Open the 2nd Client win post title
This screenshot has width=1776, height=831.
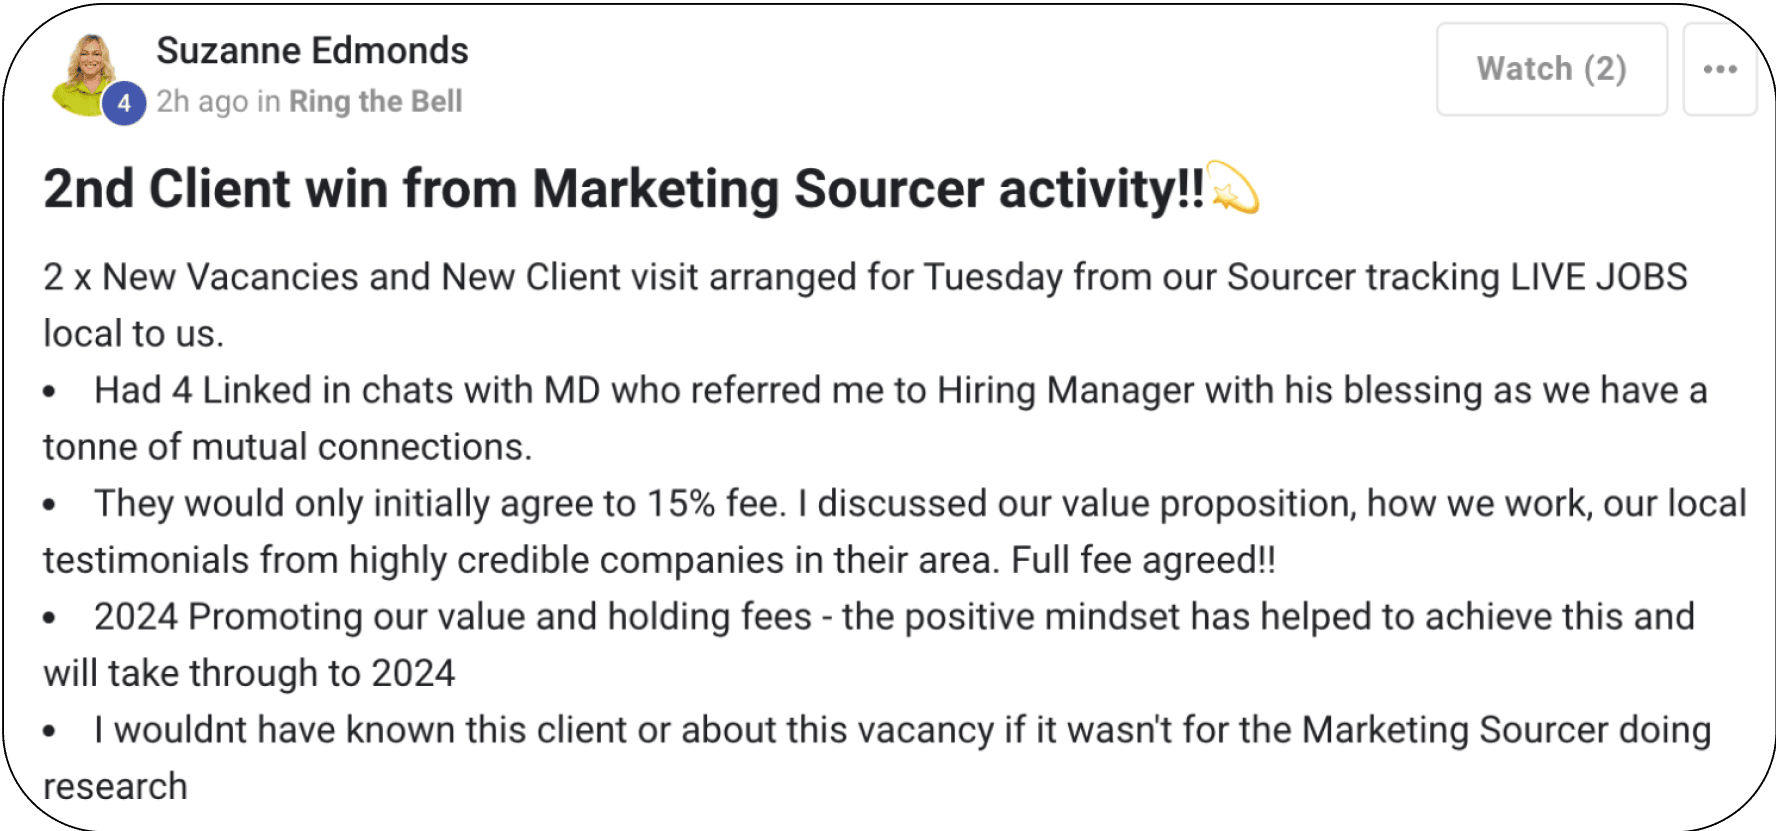click(624, 188)
